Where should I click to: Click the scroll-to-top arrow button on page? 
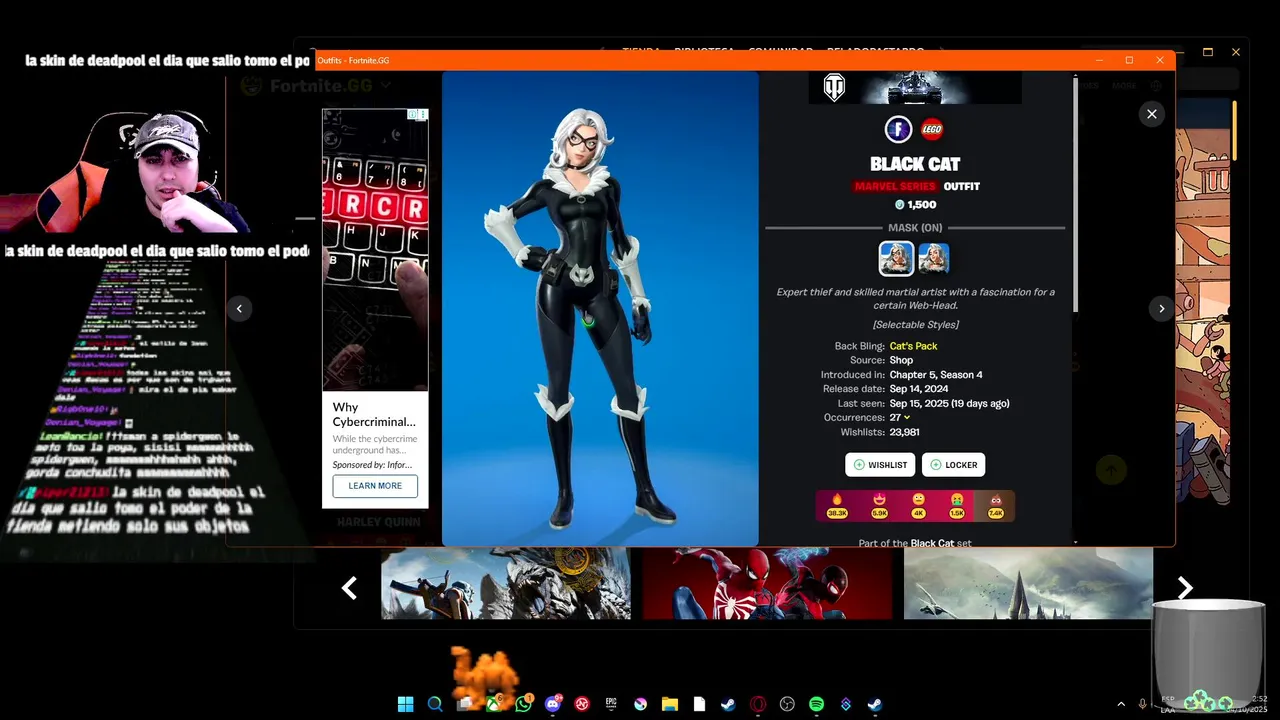click(1111, 469)
